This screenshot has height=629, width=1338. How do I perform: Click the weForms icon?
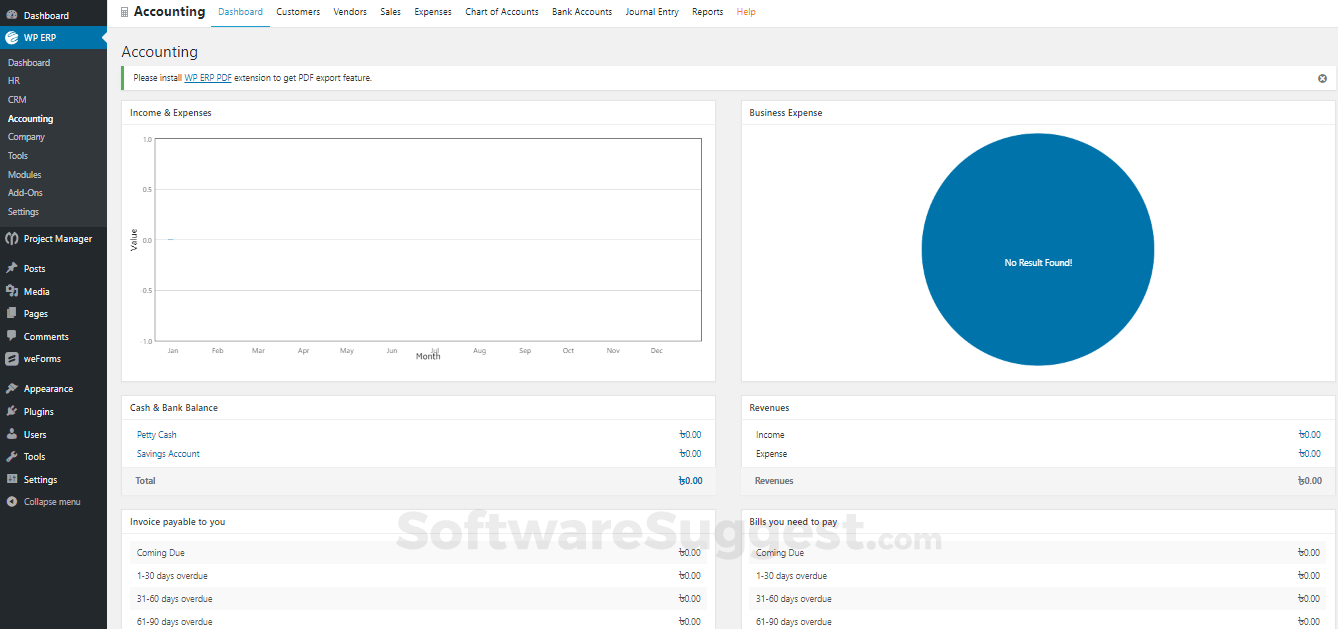pos(10,359)
